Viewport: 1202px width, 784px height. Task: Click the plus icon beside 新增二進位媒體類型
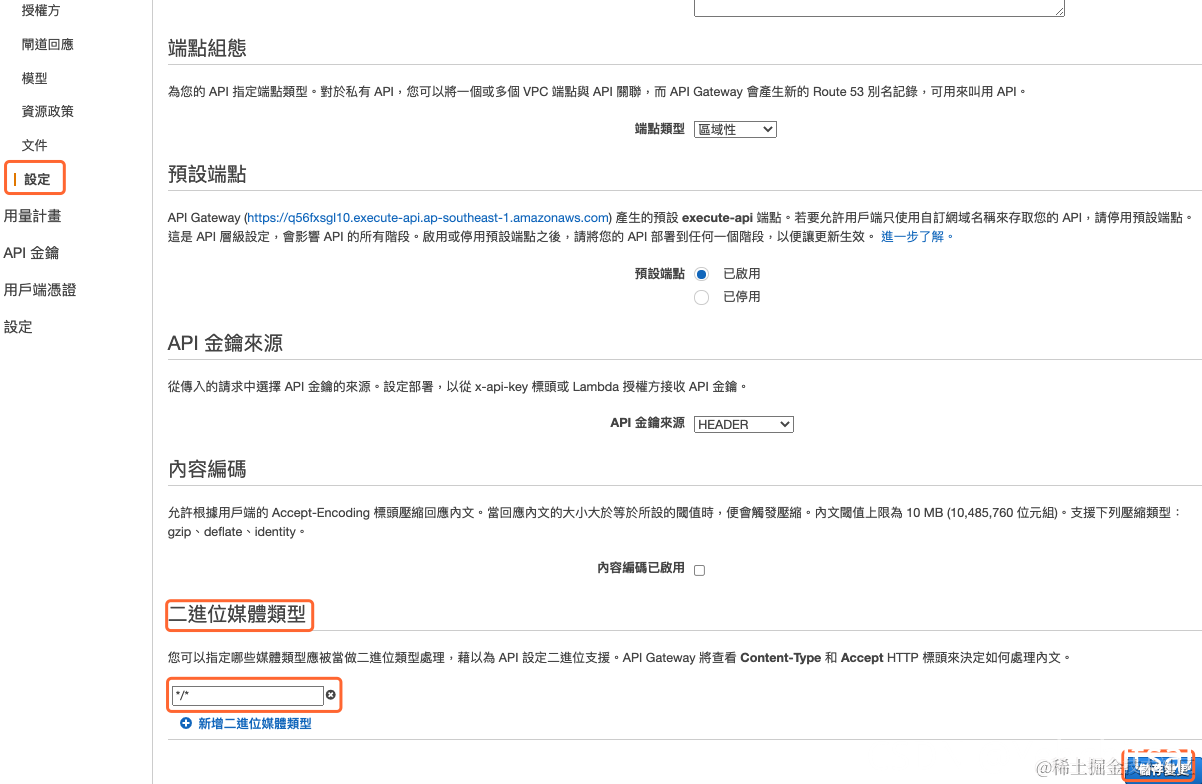coord(185,722)
